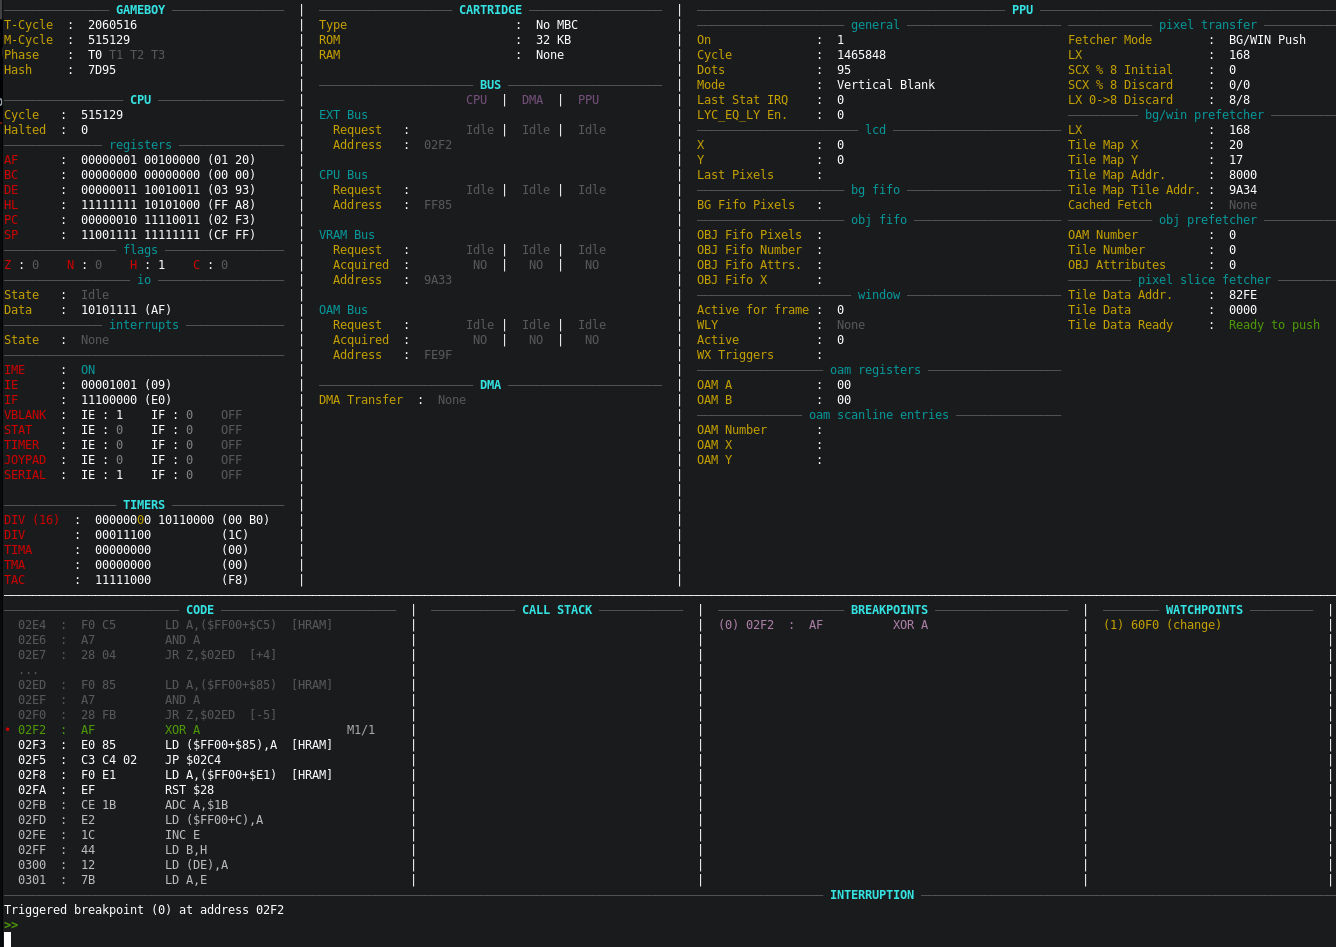1336x947 pixels.
Task: Click the Triggered breakpoint message line
Action: 144,910
